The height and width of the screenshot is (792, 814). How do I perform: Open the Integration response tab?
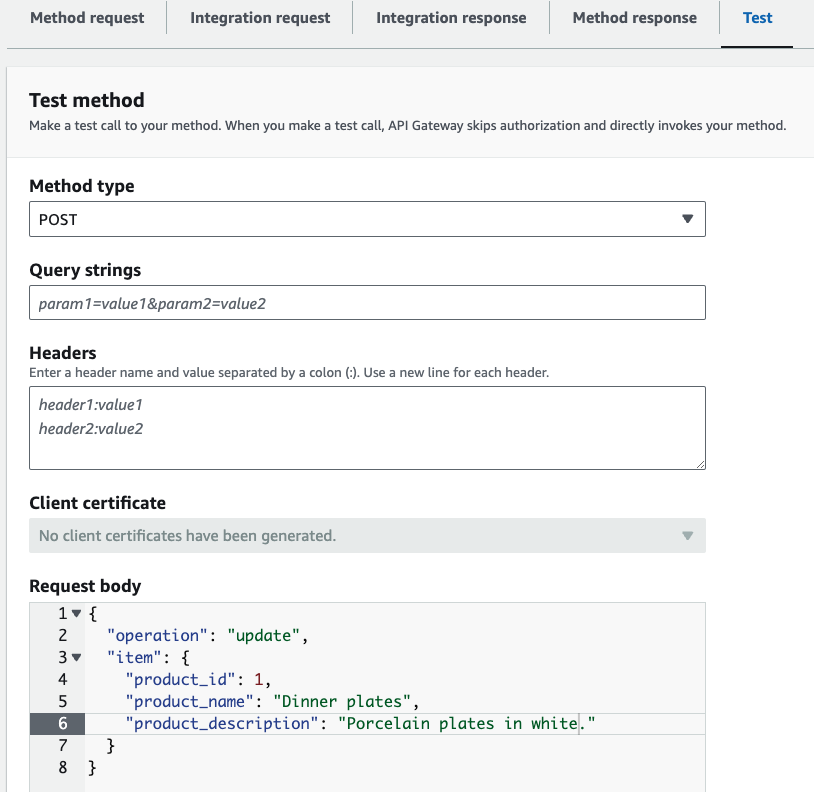click(451, 18)
